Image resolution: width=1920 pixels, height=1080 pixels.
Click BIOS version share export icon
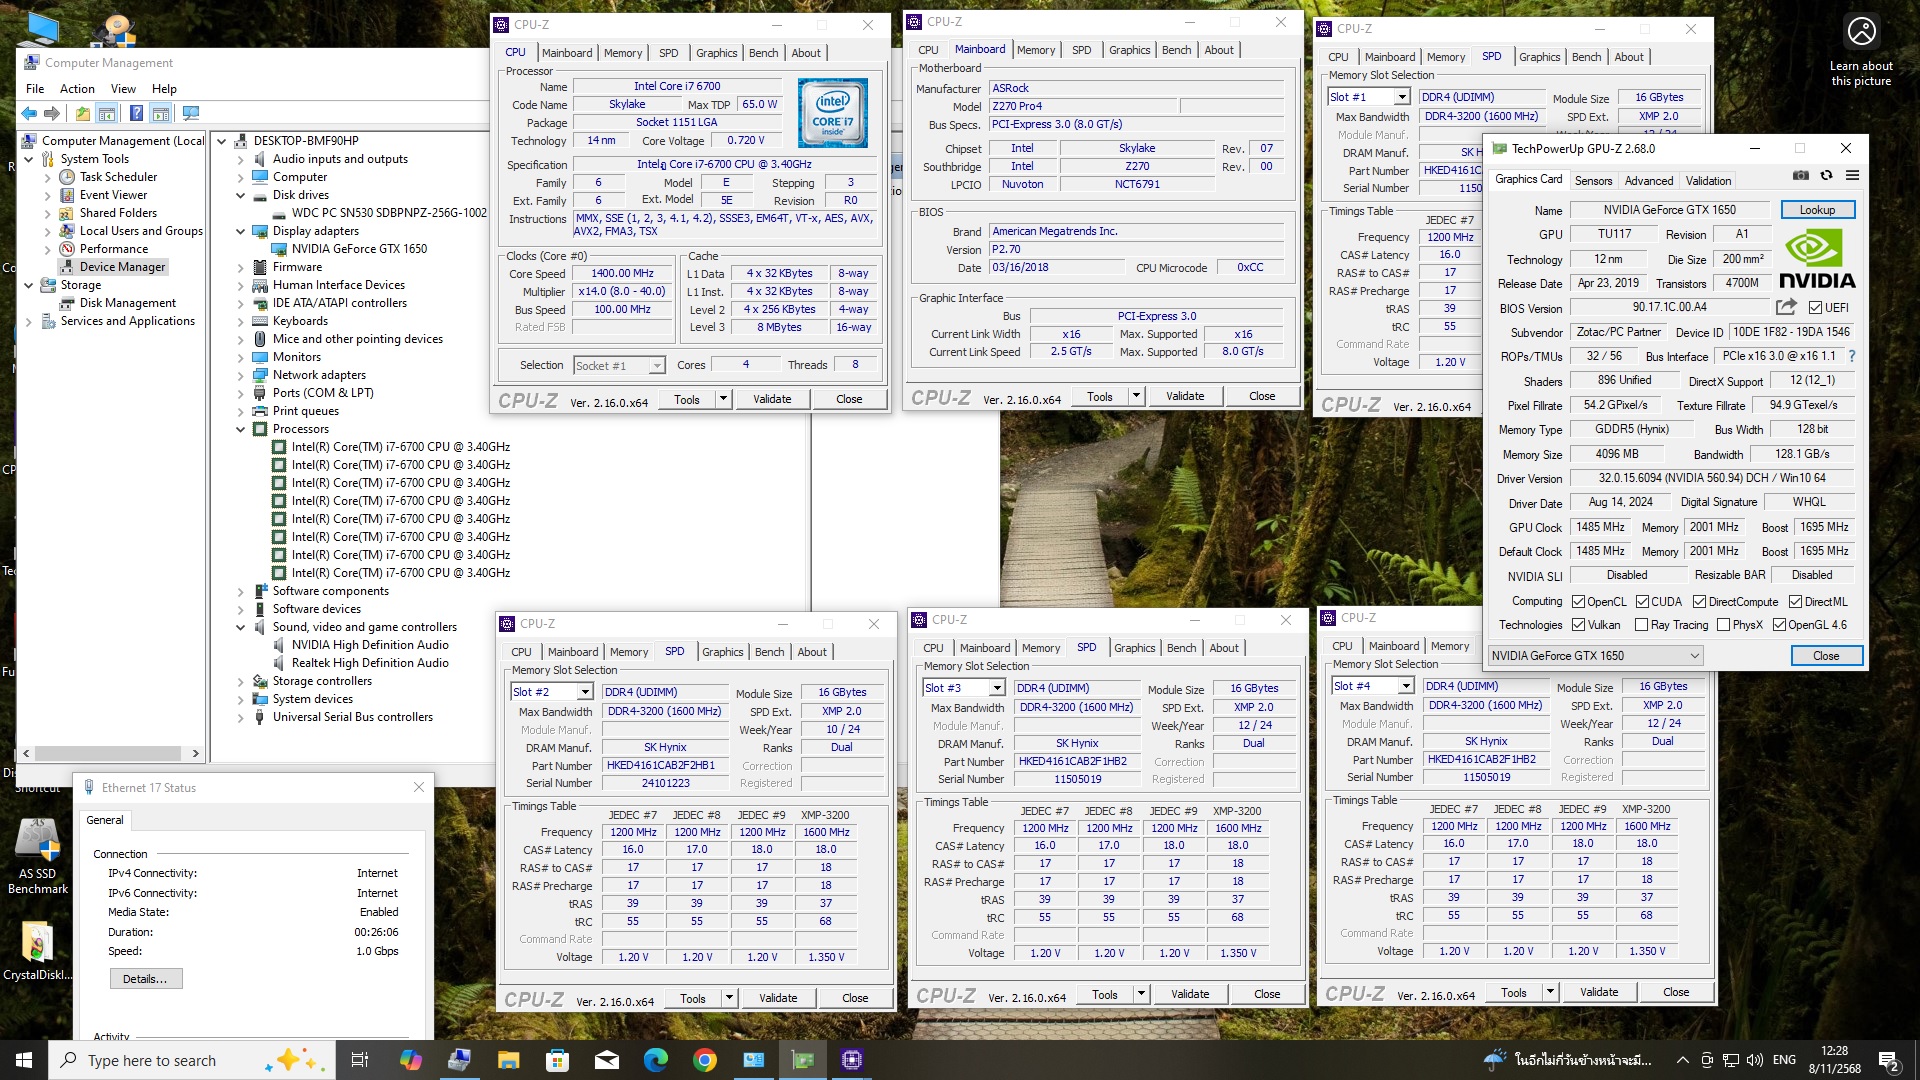click(x=1786, y=307)
